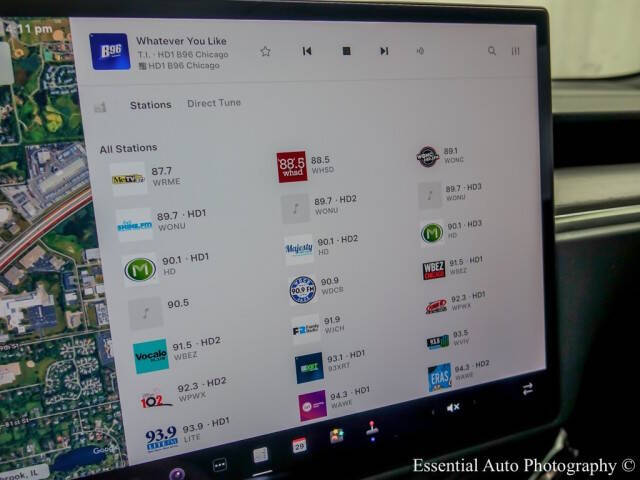Tune to 88.5 WHSD station
Viewport: 640px width, 480px height.
[x=304, y=166]
